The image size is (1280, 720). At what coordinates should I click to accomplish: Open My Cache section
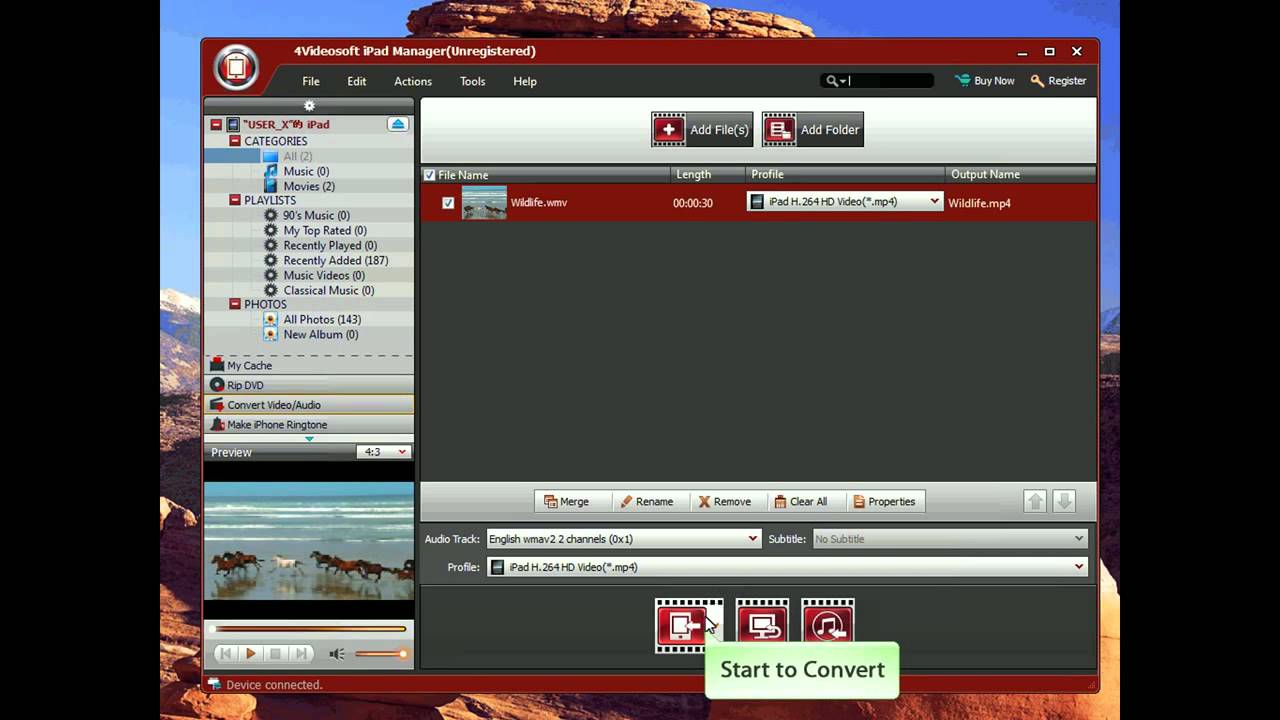coord(309,365)
